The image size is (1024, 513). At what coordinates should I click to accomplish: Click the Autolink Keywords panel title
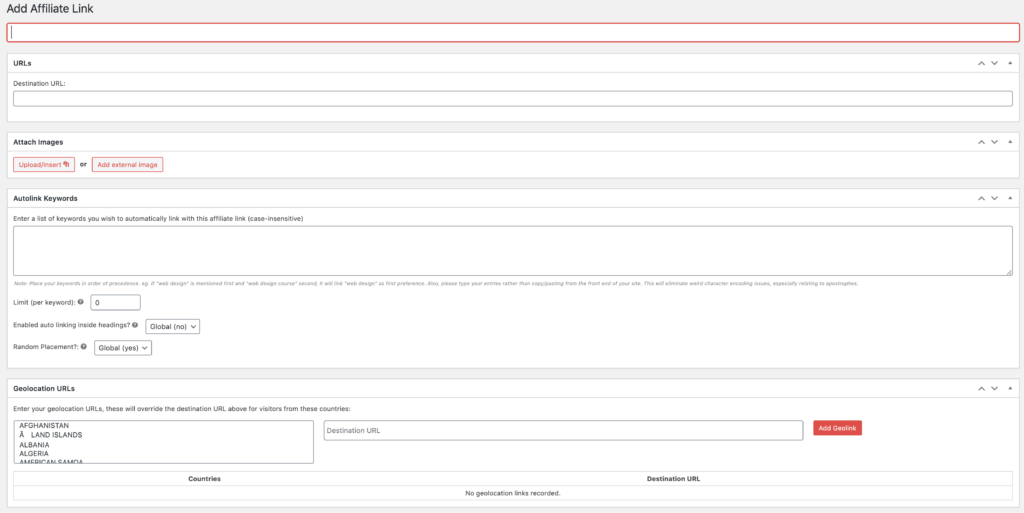point(45,198)
